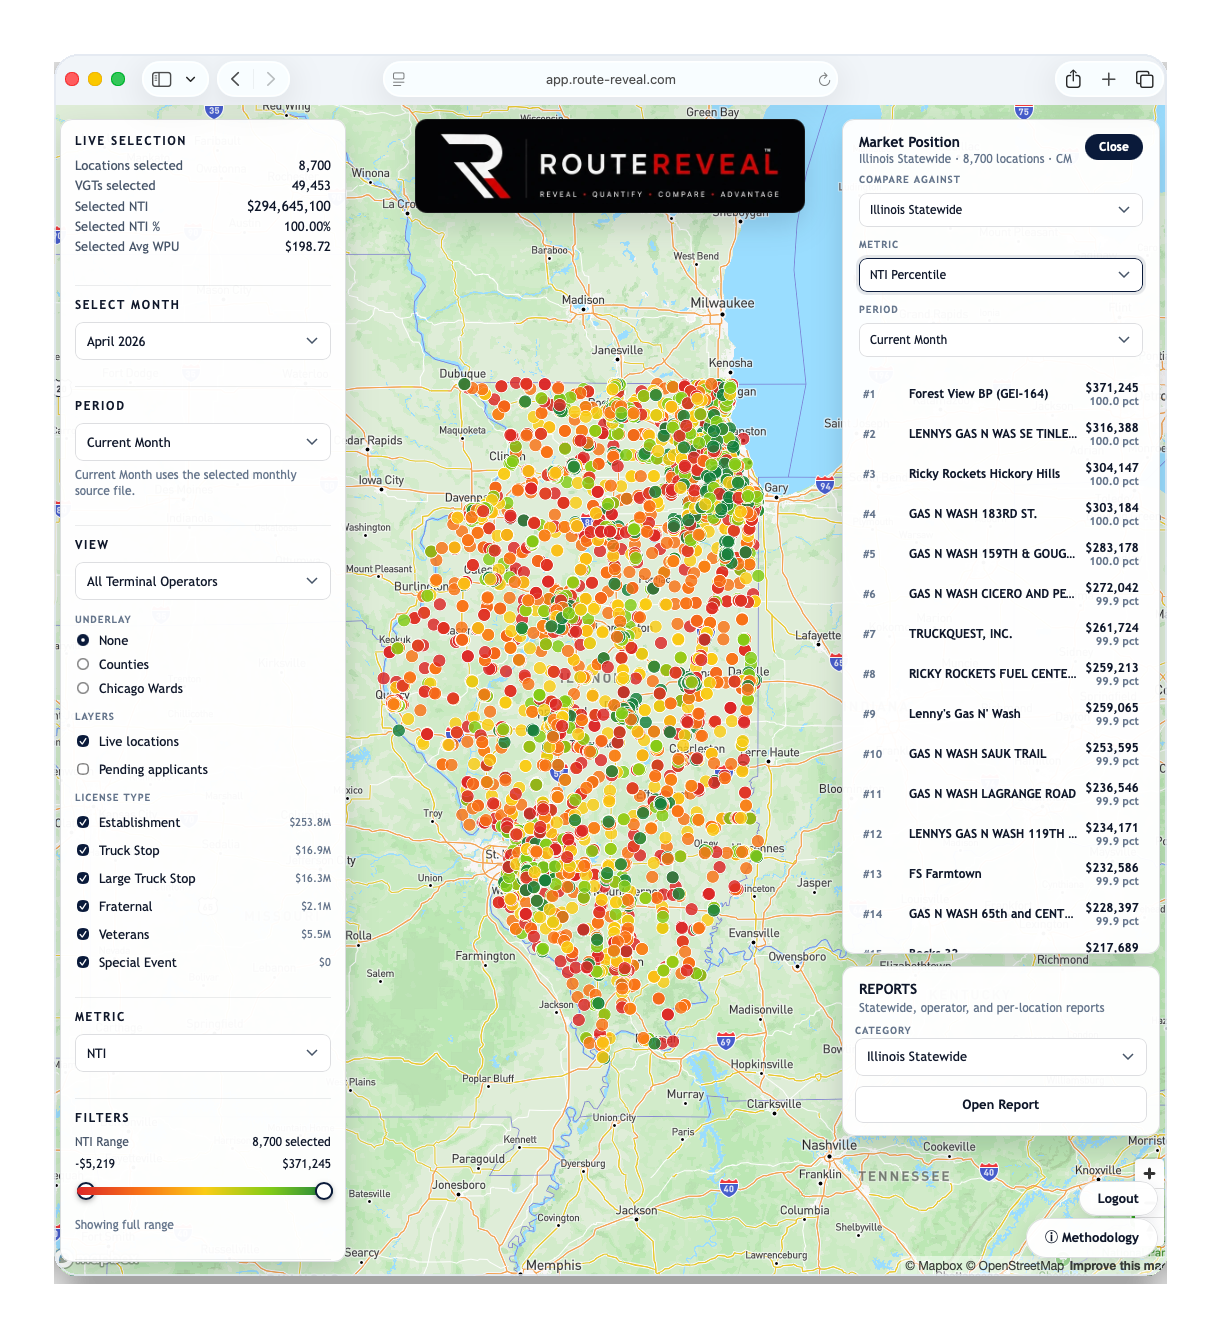Screen dimensions: 1221x1330
Task: Enable the Pending applicants layer
Action: pyautogui.click(x=83, y=769)
